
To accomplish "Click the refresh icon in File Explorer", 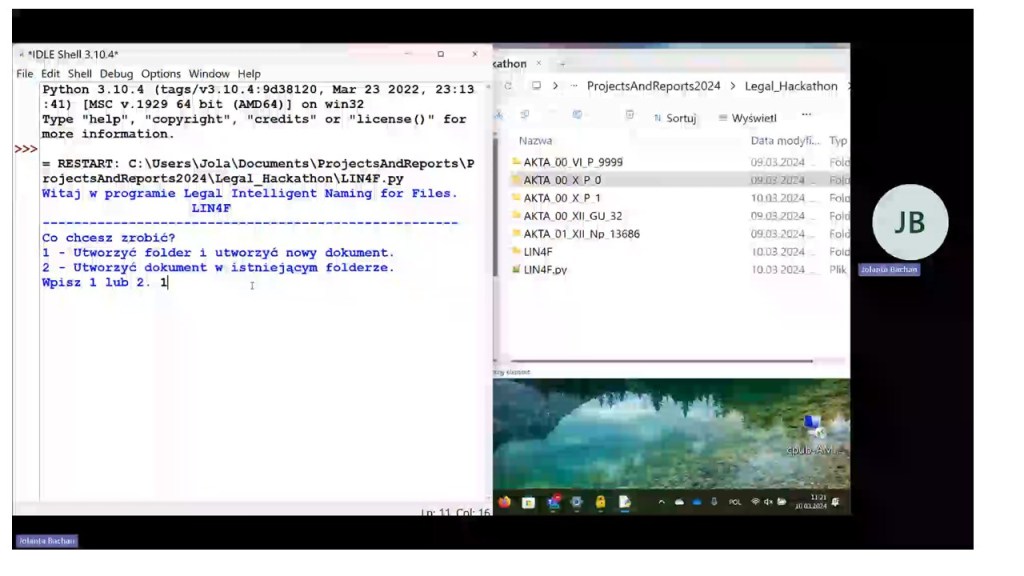I will 509,86.
